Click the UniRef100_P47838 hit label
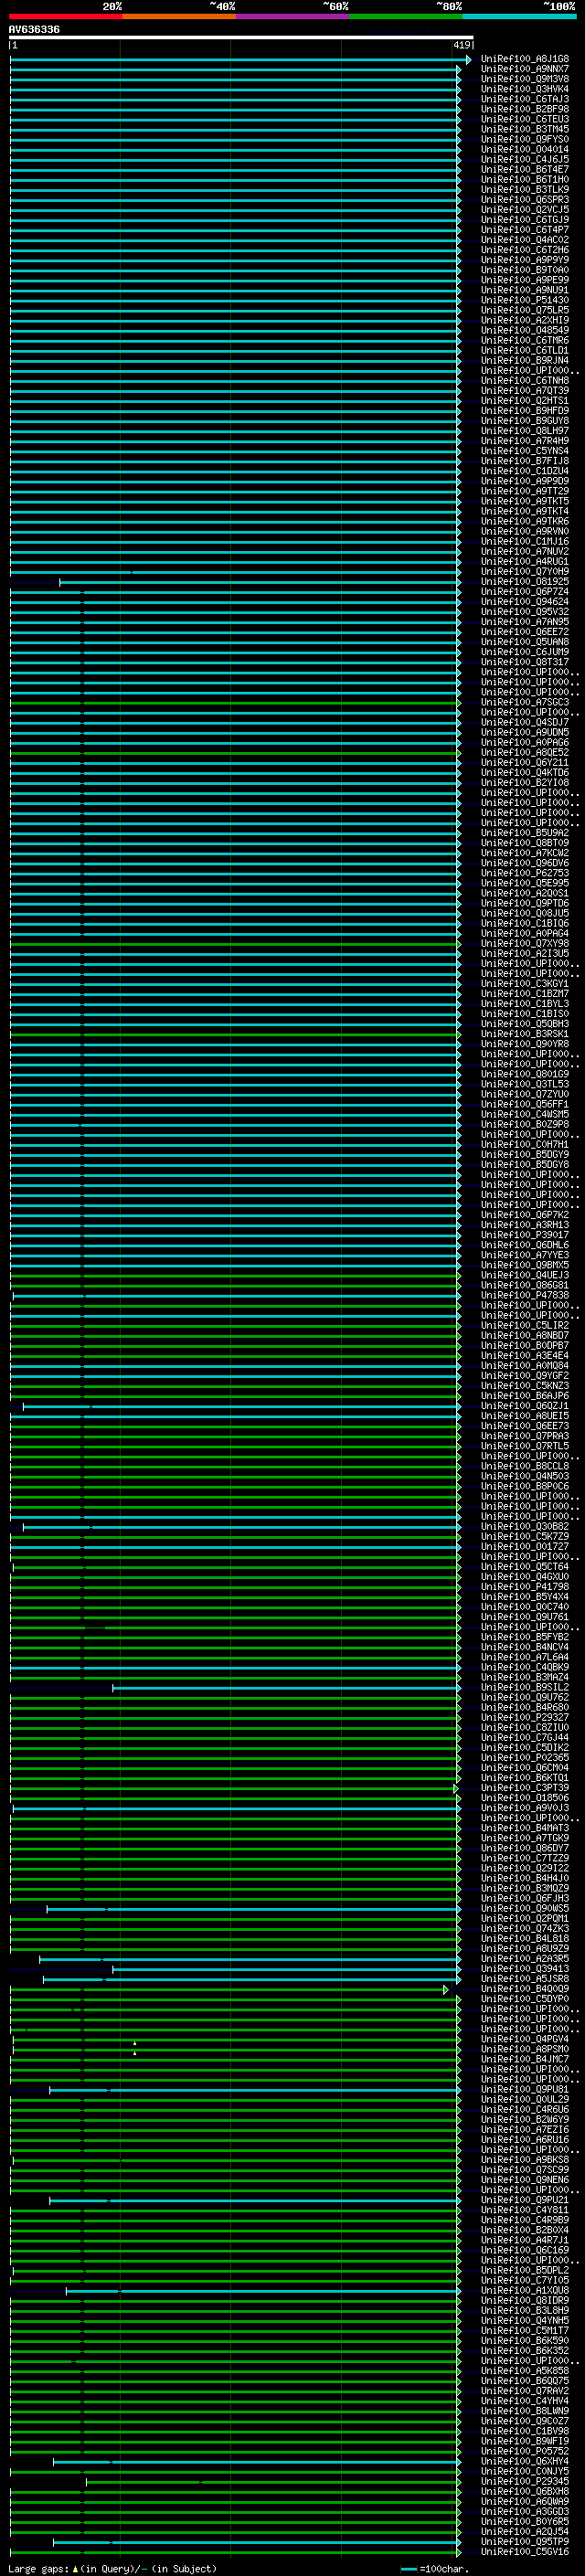Image resolution: width=585 pixels, height=2576 pixels. [524, 1296]
